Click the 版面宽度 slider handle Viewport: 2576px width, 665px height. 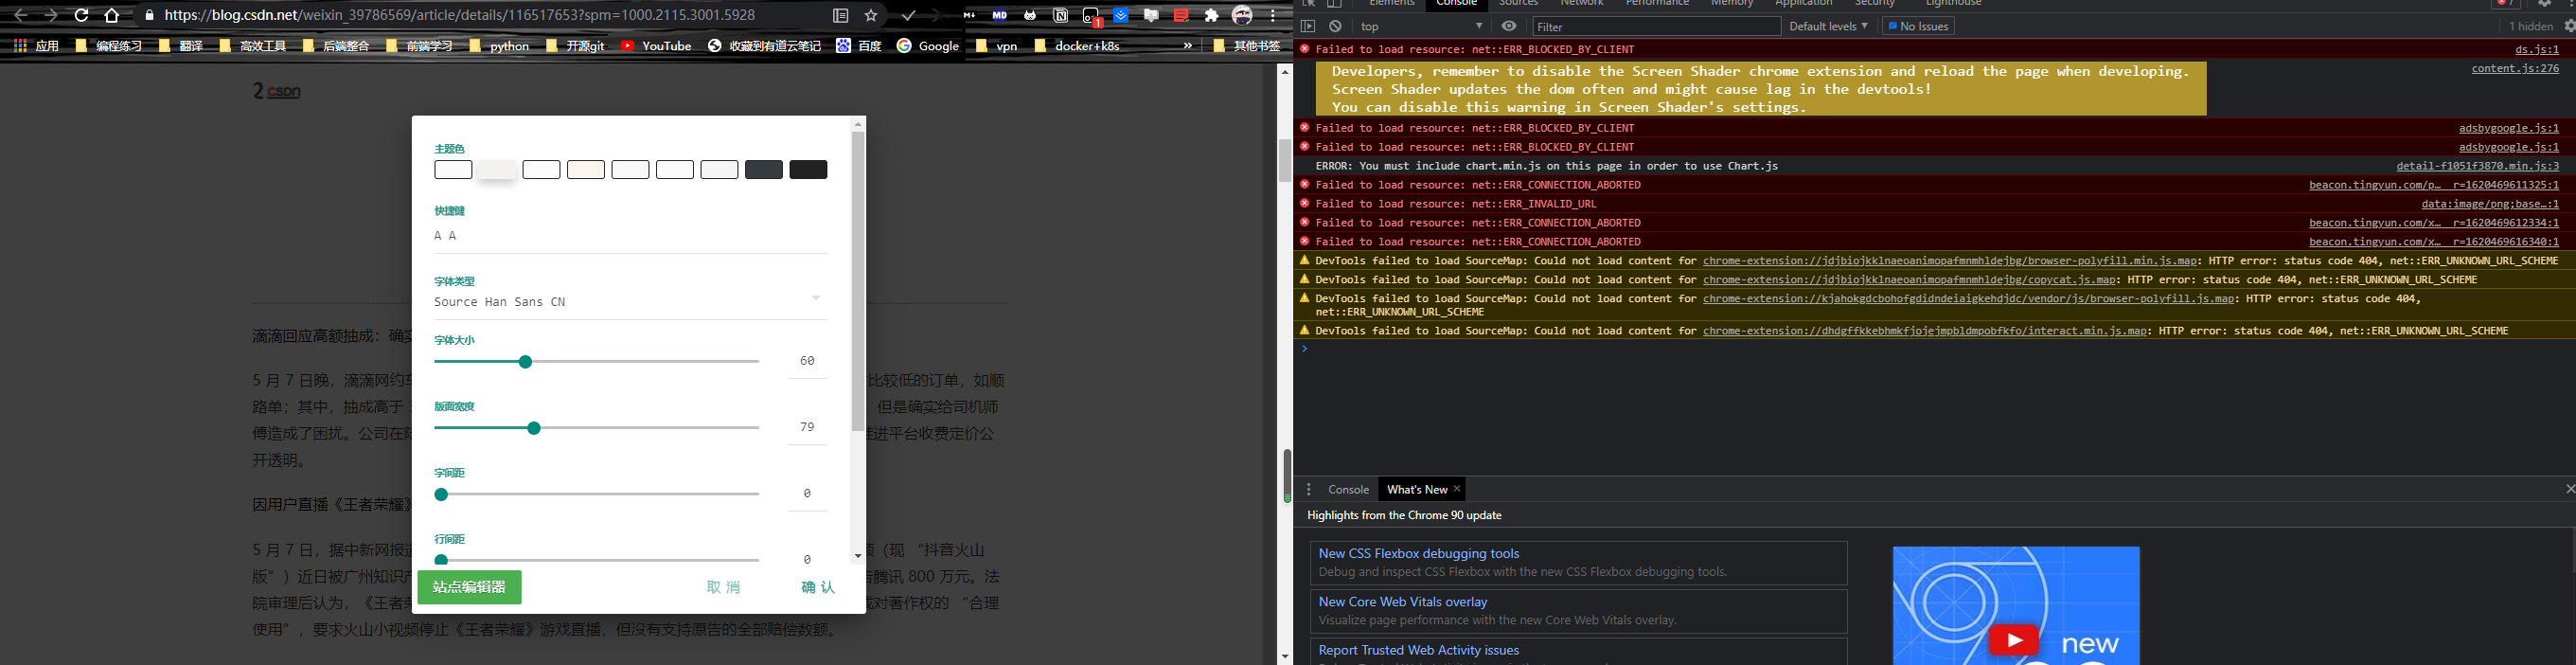[x=534, y=428]
